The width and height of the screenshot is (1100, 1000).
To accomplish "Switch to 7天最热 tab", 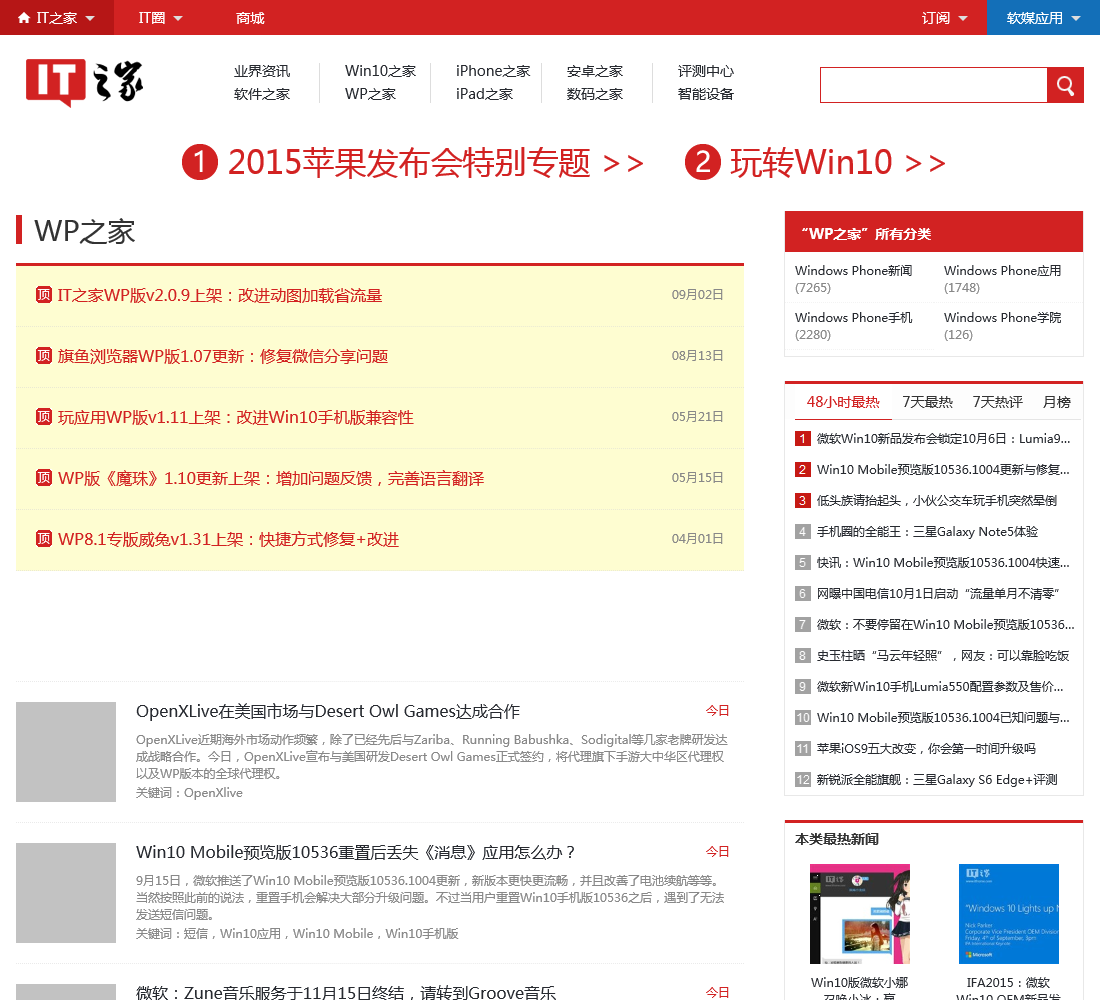I will (x=927, y=402).
